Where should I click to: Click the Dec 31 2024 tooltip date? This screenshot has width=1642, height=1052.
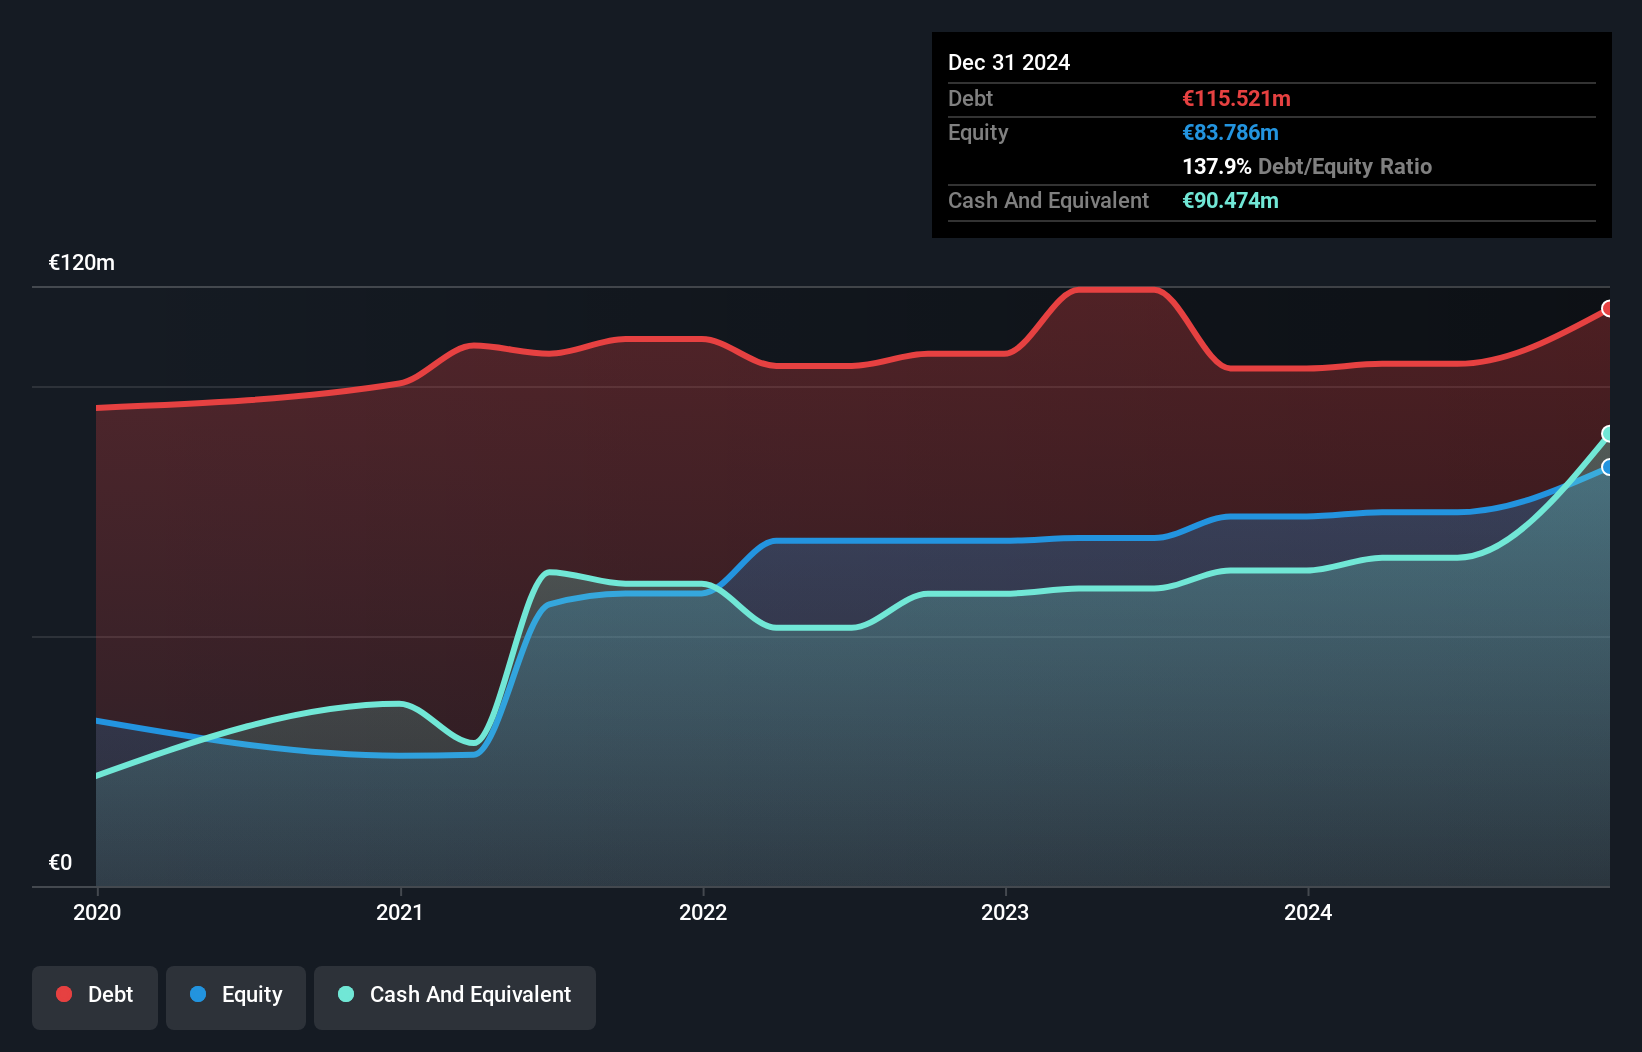[x=1009, y=62]
